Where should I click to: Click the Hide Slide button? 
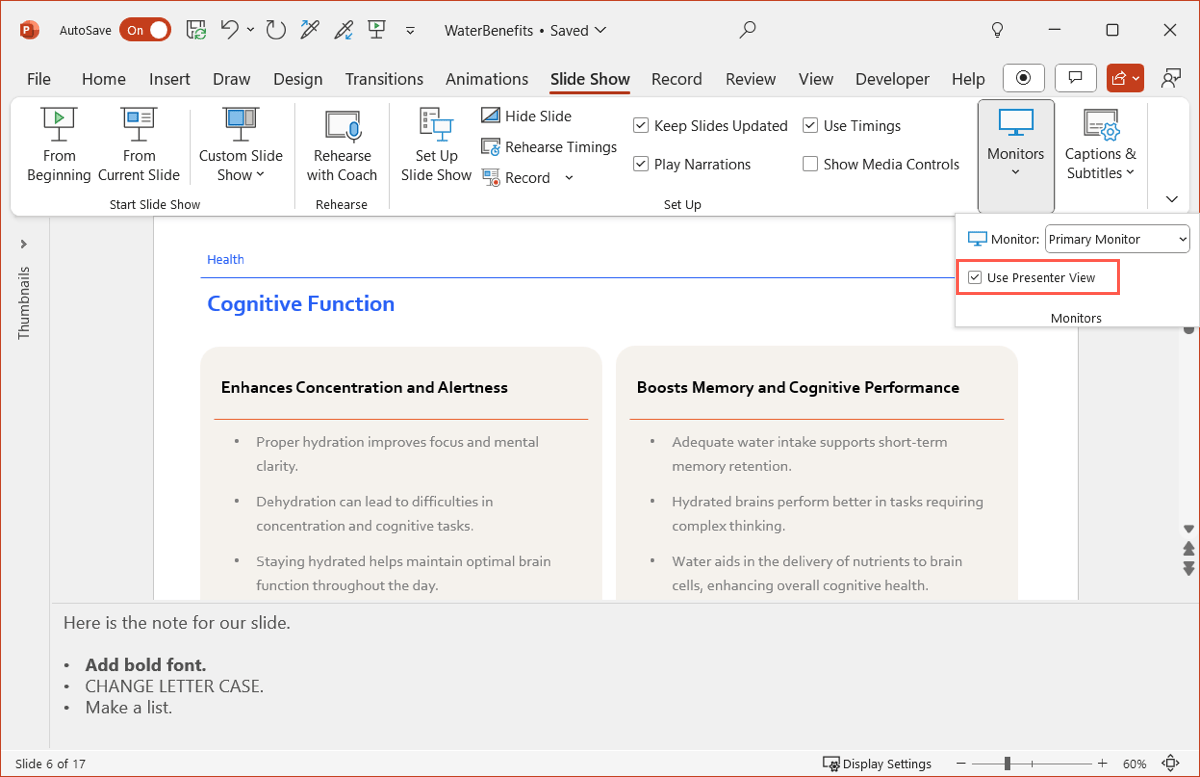(526, 116)
